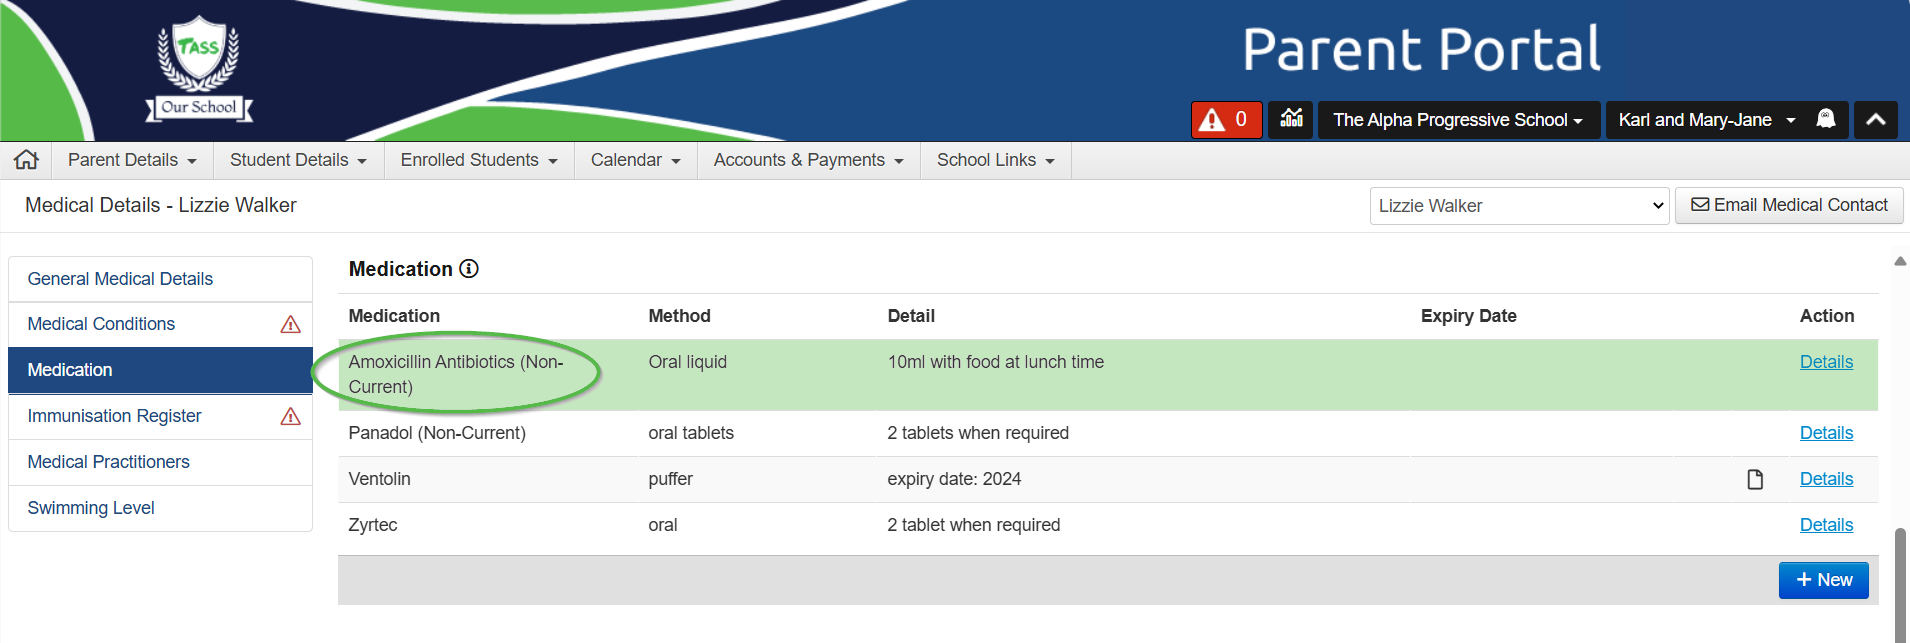Viewport: 1910px width, 643px height.
Task: Open the Calendar menu
Action: (x=635, y=160)
